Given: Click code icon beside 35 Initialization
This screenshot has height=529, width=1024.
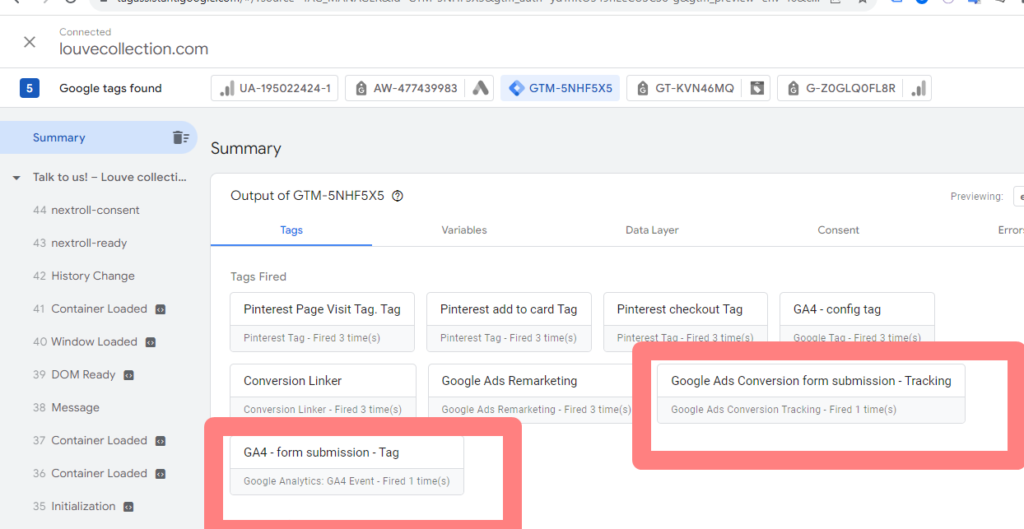Looking at the screenshot, I should (x=129, y=507).
